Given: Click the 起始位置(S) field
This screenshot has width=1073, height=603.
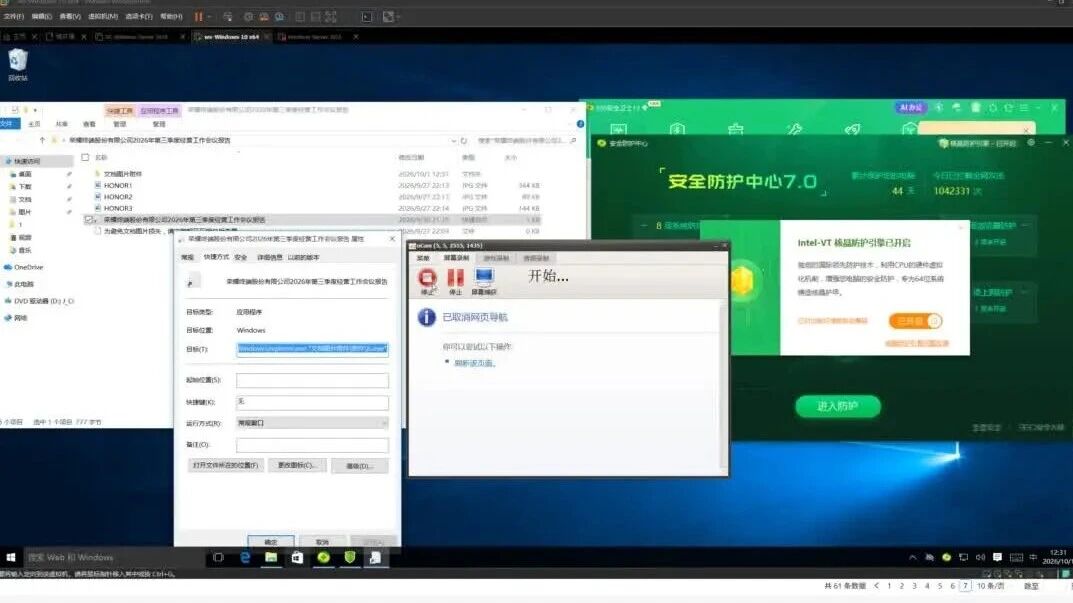Looking at the screenshot, I should pos(312,380).
